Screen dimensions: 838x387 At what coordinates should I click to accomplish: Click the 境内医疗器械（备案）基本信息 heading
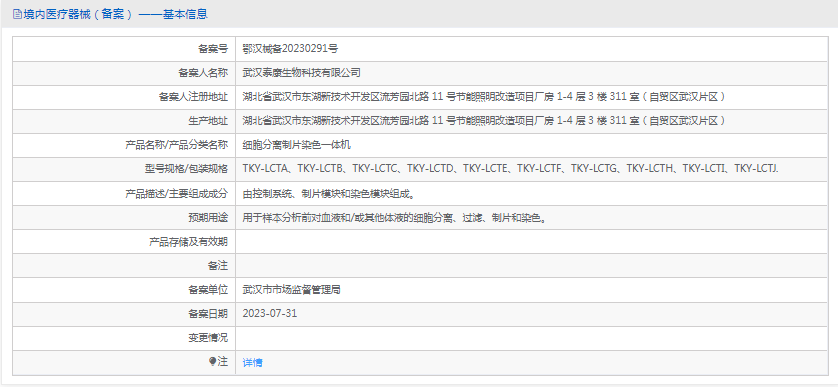click(114, 14)
